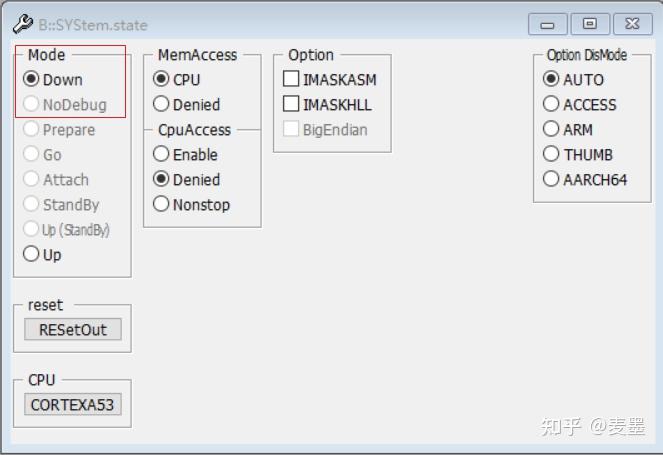The height and width of the screenshot is (455, 663).
Task: Set MemAccess to Denied
Action: (x=162, y=105)
